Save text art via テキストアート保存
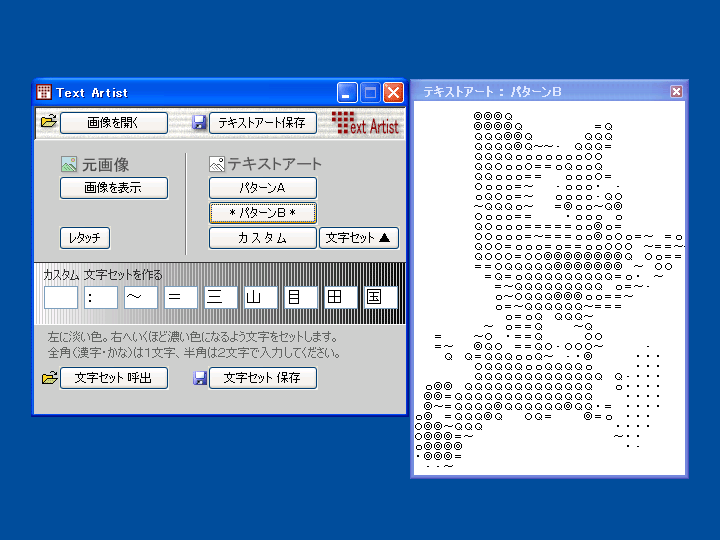Viewport: 720px width, 540px height. (262, 123)
